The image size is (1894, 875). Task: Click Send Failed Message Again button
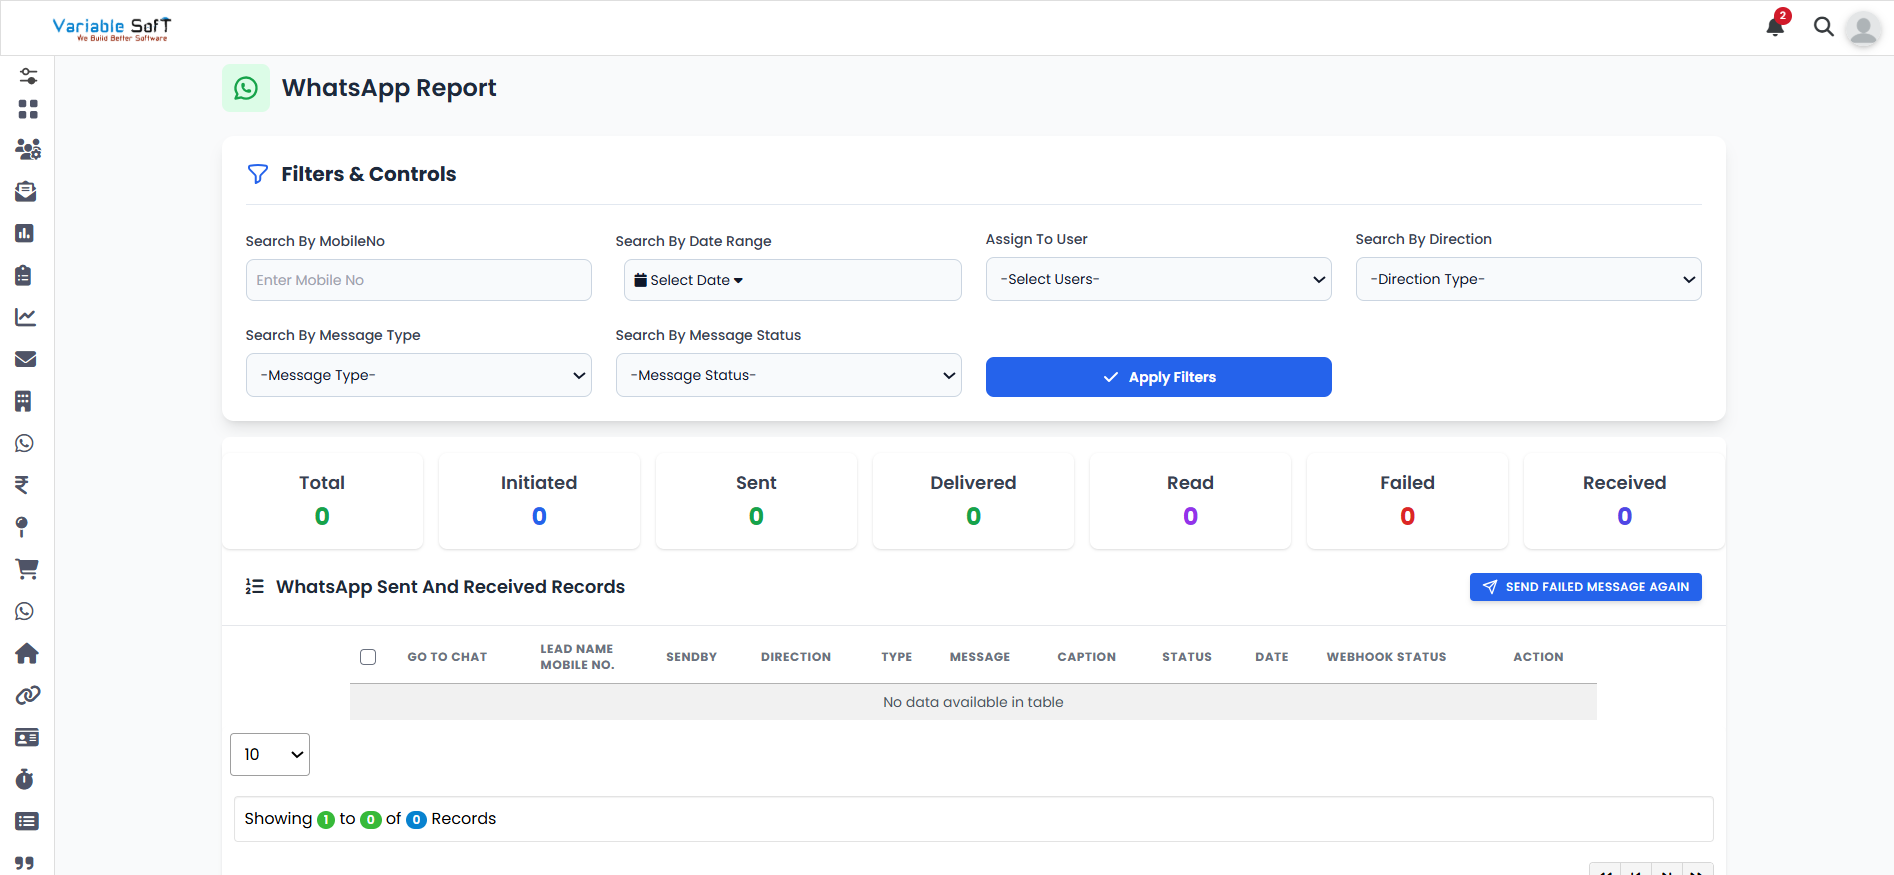click(x=1585, y=587)
